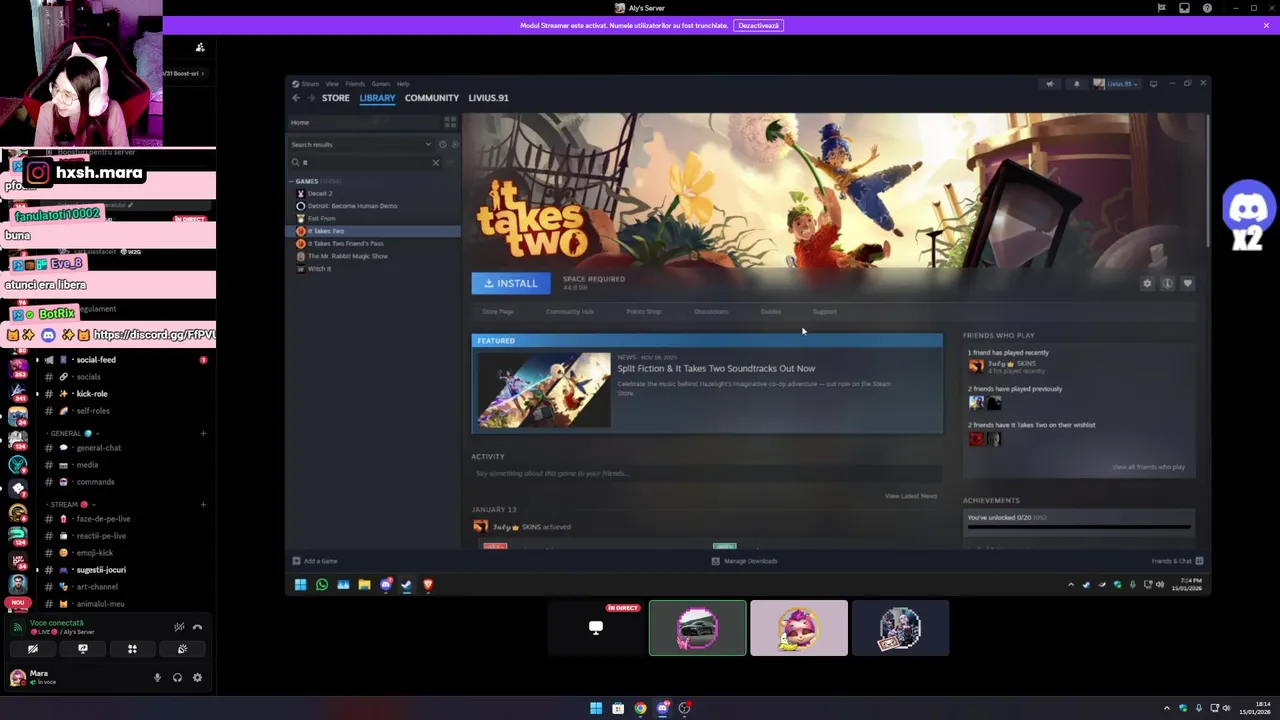Open the COMMUNITY tab in Steam
The height and width of the screenshot is (720, 1280).
pos(432,98)
